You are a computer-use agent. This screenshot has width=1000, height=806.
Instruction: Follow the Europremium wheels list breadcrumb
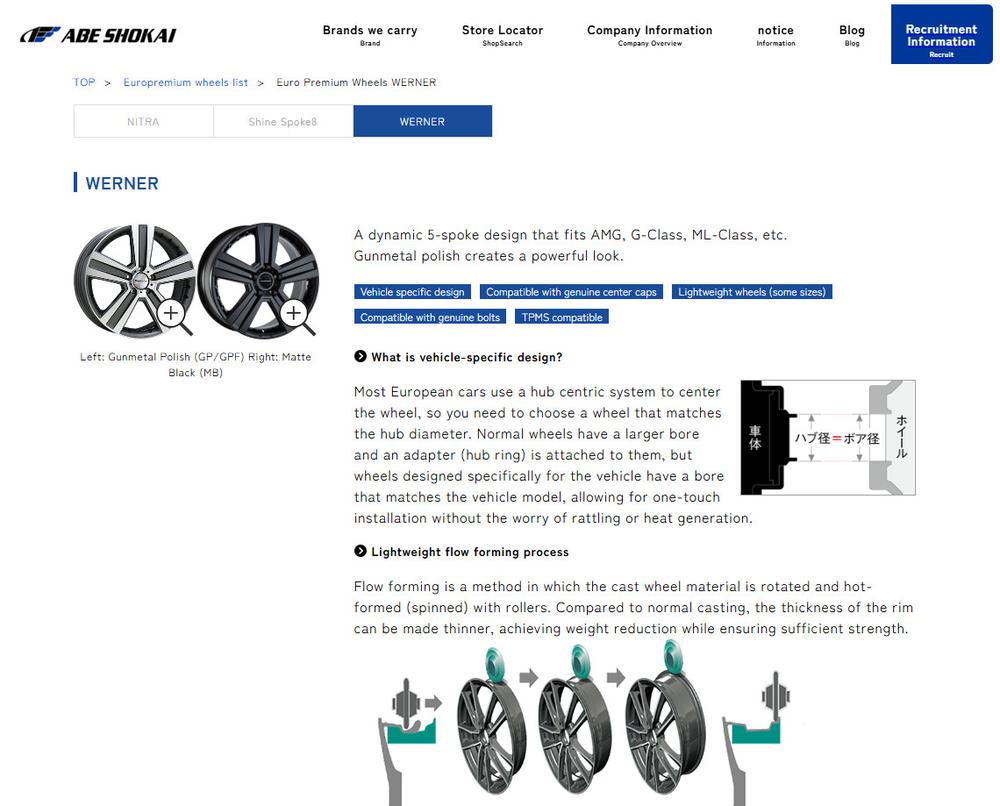coord(186,82)
